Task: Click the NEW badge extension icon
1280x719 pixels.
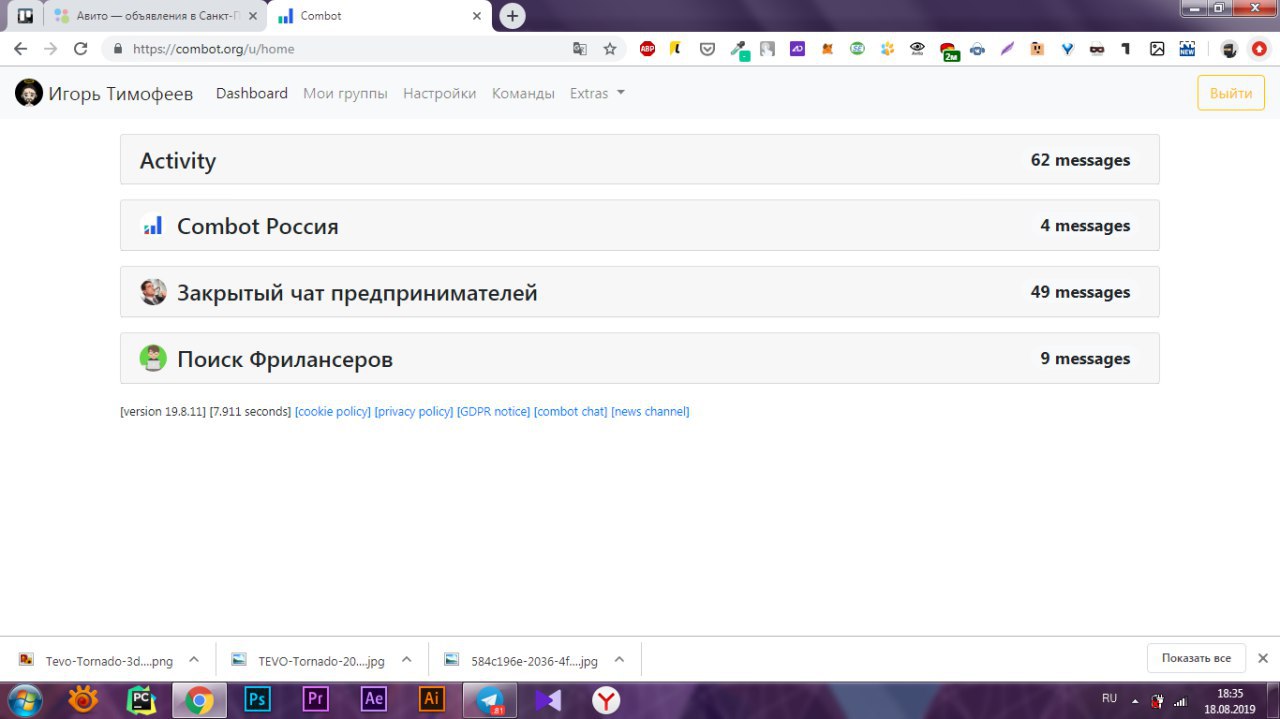Action: click(x=1187, y=48)
